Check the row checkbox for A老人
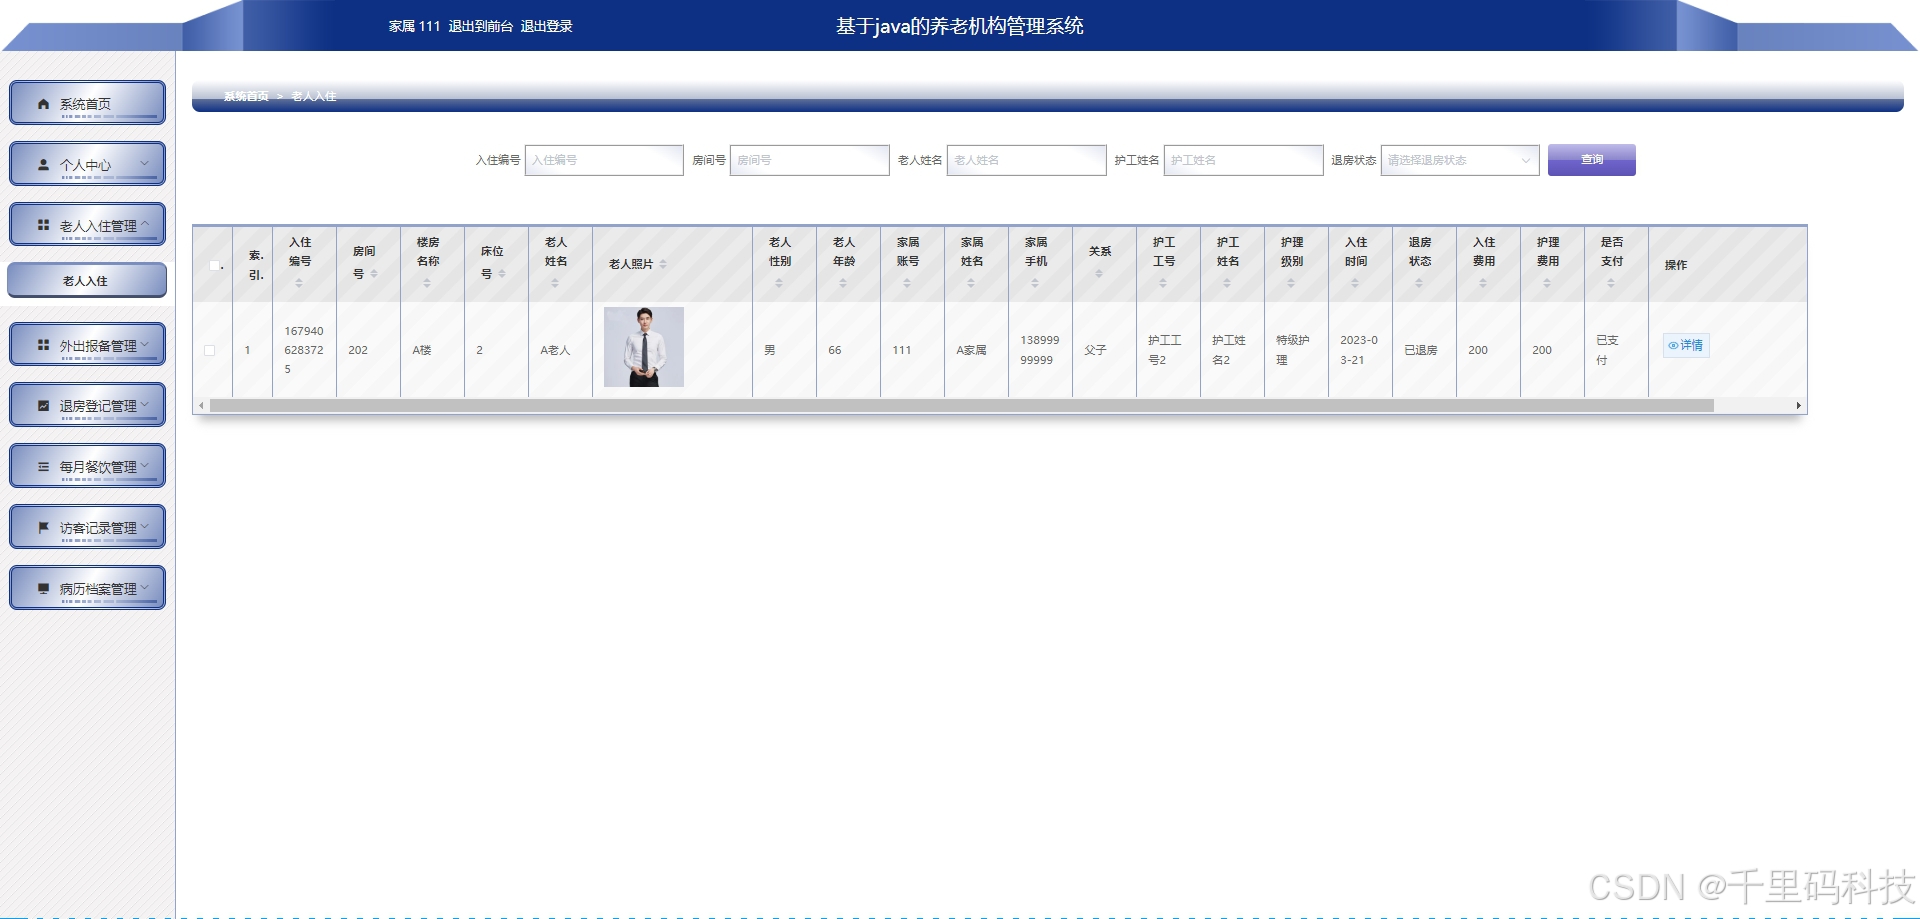Viewport: 1920px width, 919px height. (x=209, y=350)
